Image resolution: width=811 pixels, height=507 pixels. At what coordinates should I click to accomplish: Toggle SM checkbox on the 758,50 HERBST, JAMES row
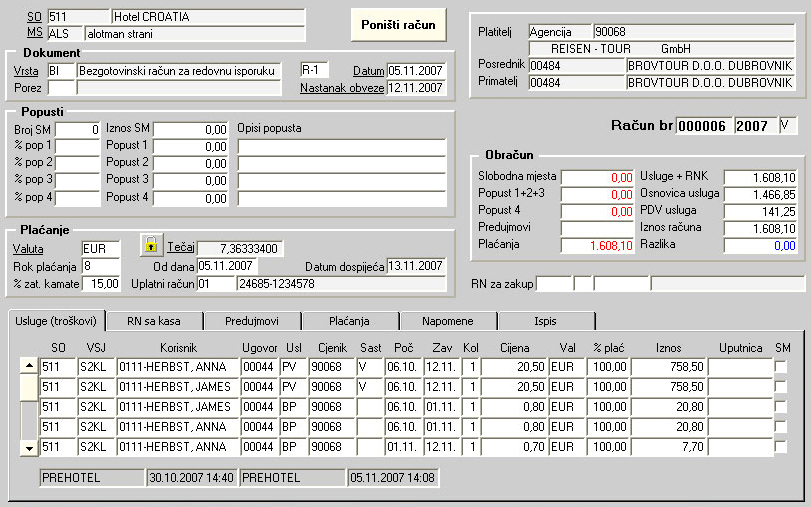[x=780, y=387]
